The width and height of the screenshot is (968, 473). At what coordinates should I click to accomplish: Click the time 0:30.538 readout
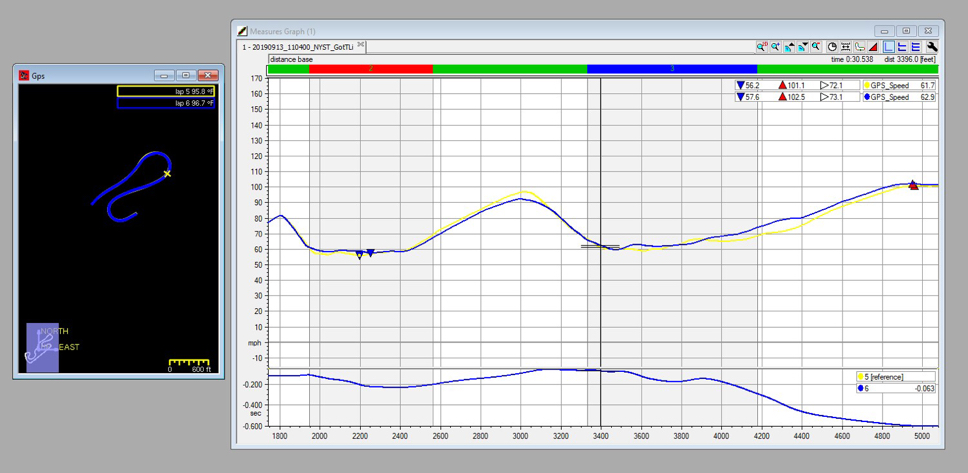(852, 59)
